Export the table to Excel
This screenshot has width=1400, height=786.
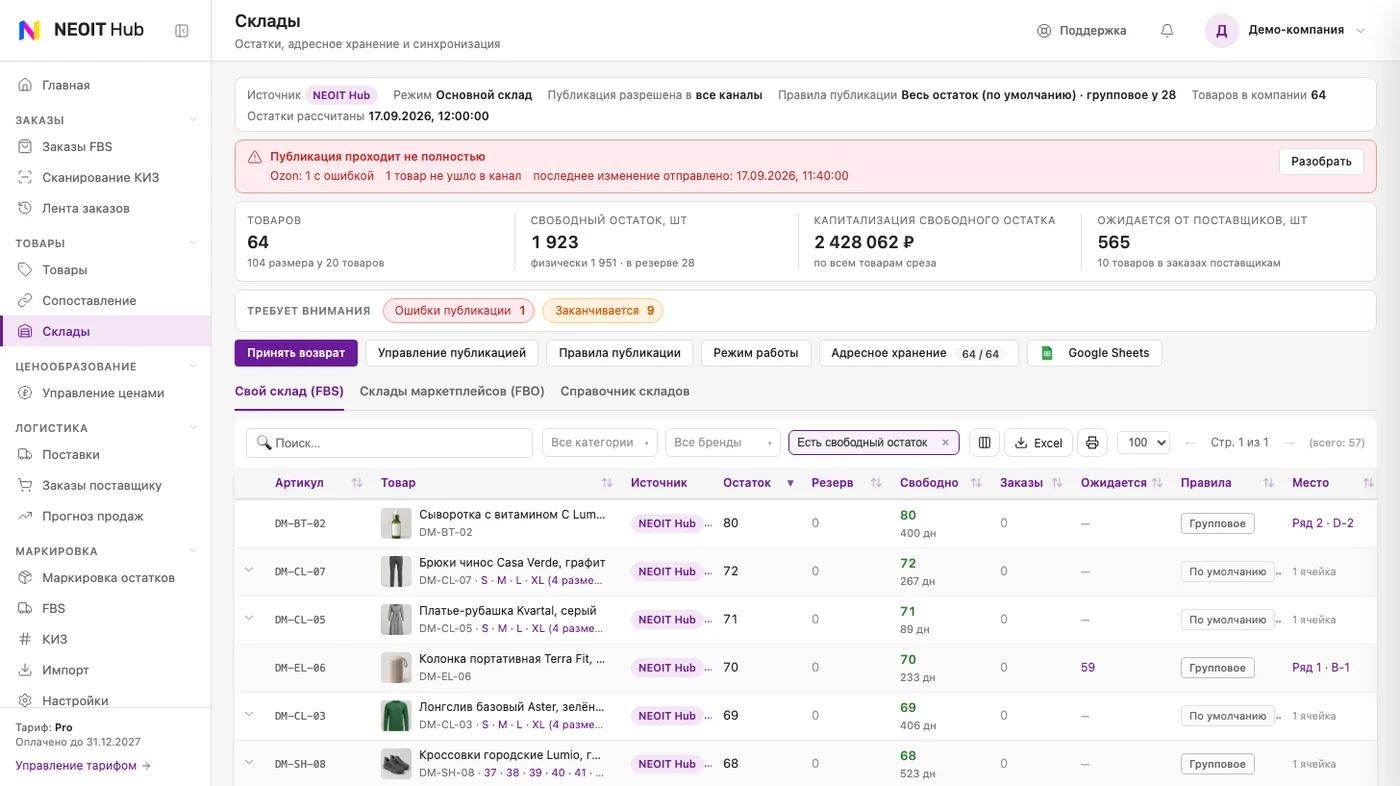click(1038, 442)
